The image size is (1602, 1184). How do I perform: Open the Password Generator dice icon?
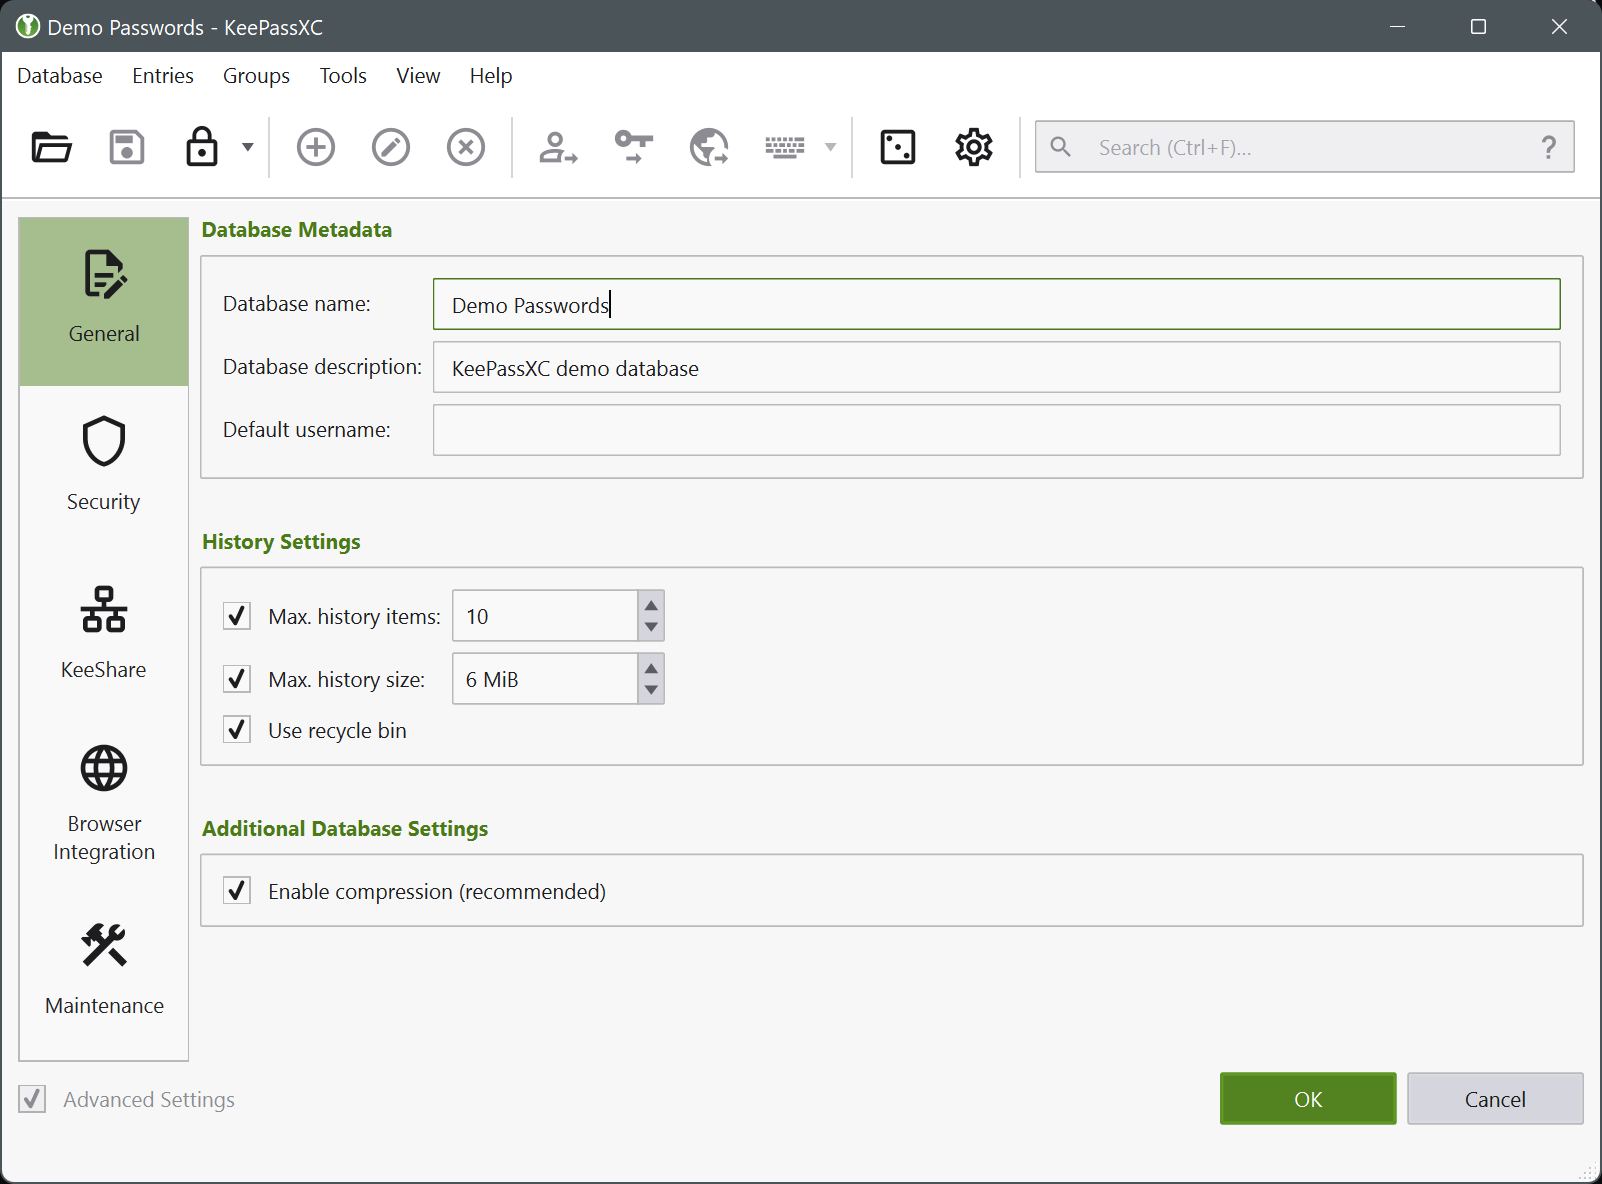tap(897, 147)
